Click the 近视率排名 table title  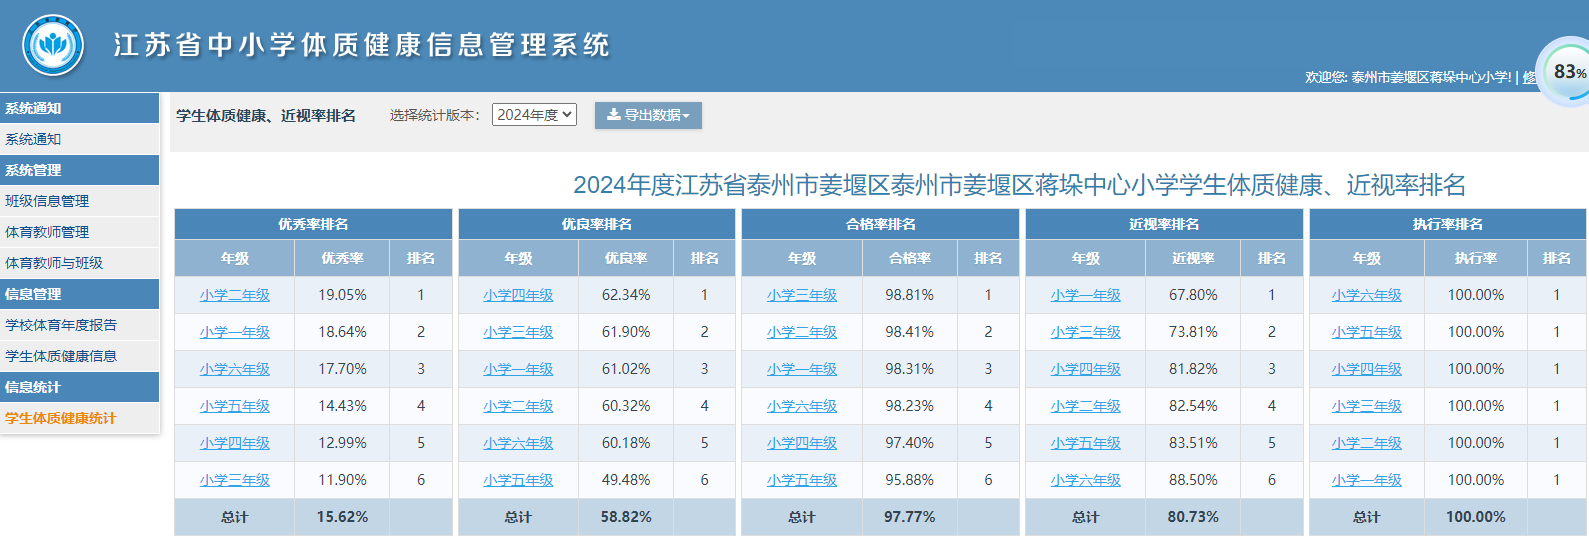point(1164,224)
